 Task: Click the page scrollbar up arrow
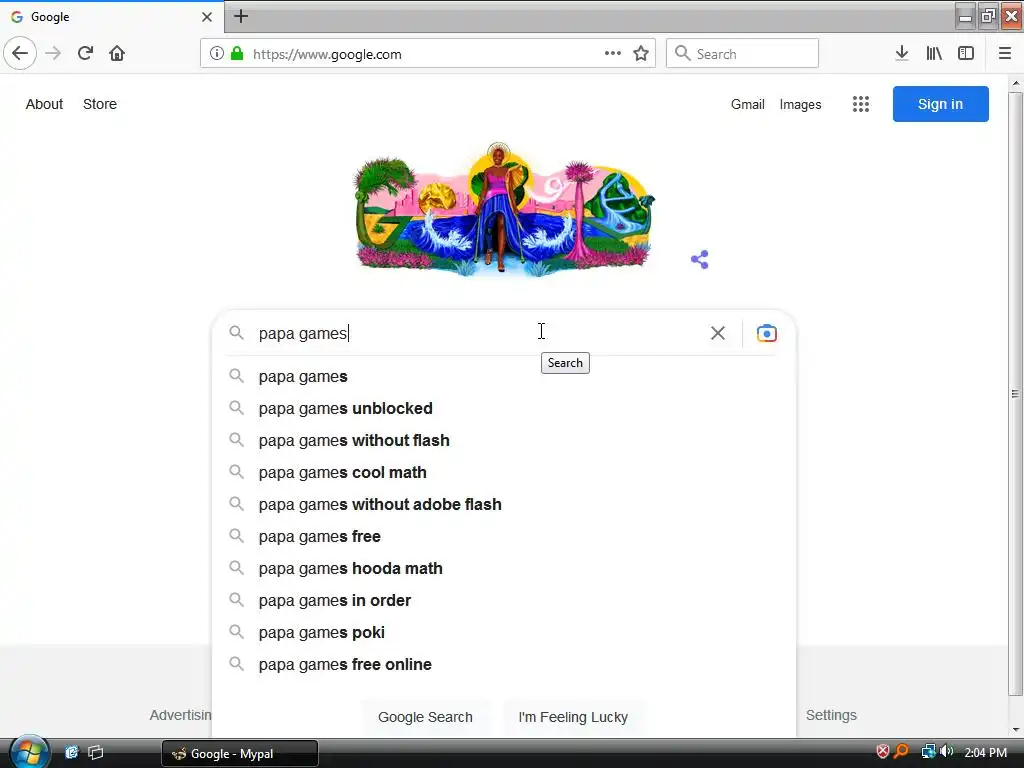[x=1016, y=84]
